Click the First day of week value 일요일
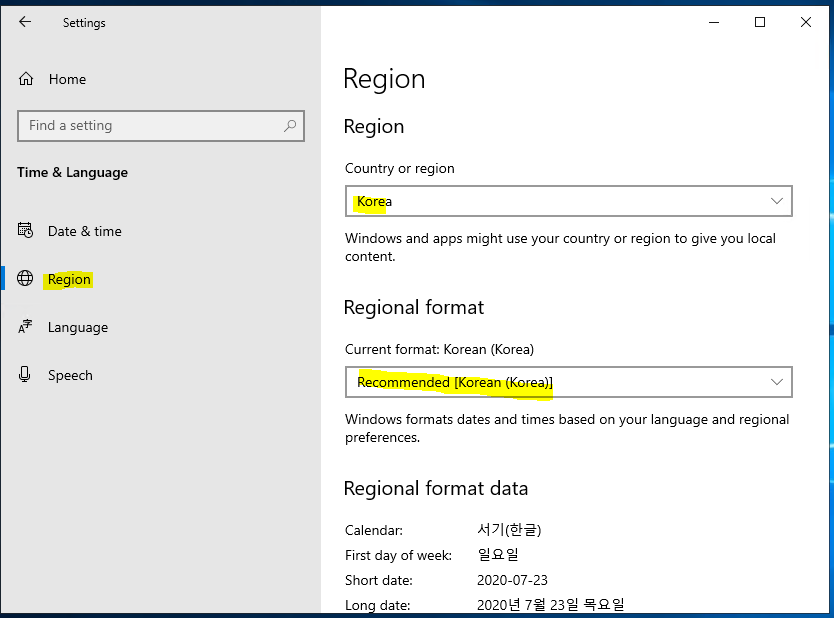Screen dimensions: 834x618 (x=498, y=555)
